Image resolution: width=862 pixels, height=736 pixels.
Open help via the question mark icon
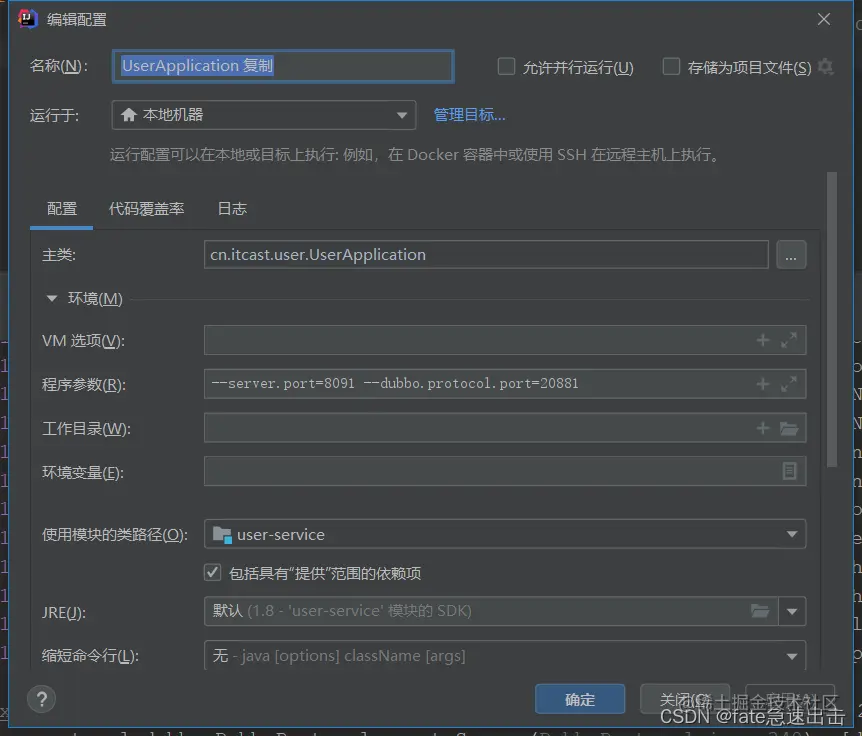click(41, 699)
